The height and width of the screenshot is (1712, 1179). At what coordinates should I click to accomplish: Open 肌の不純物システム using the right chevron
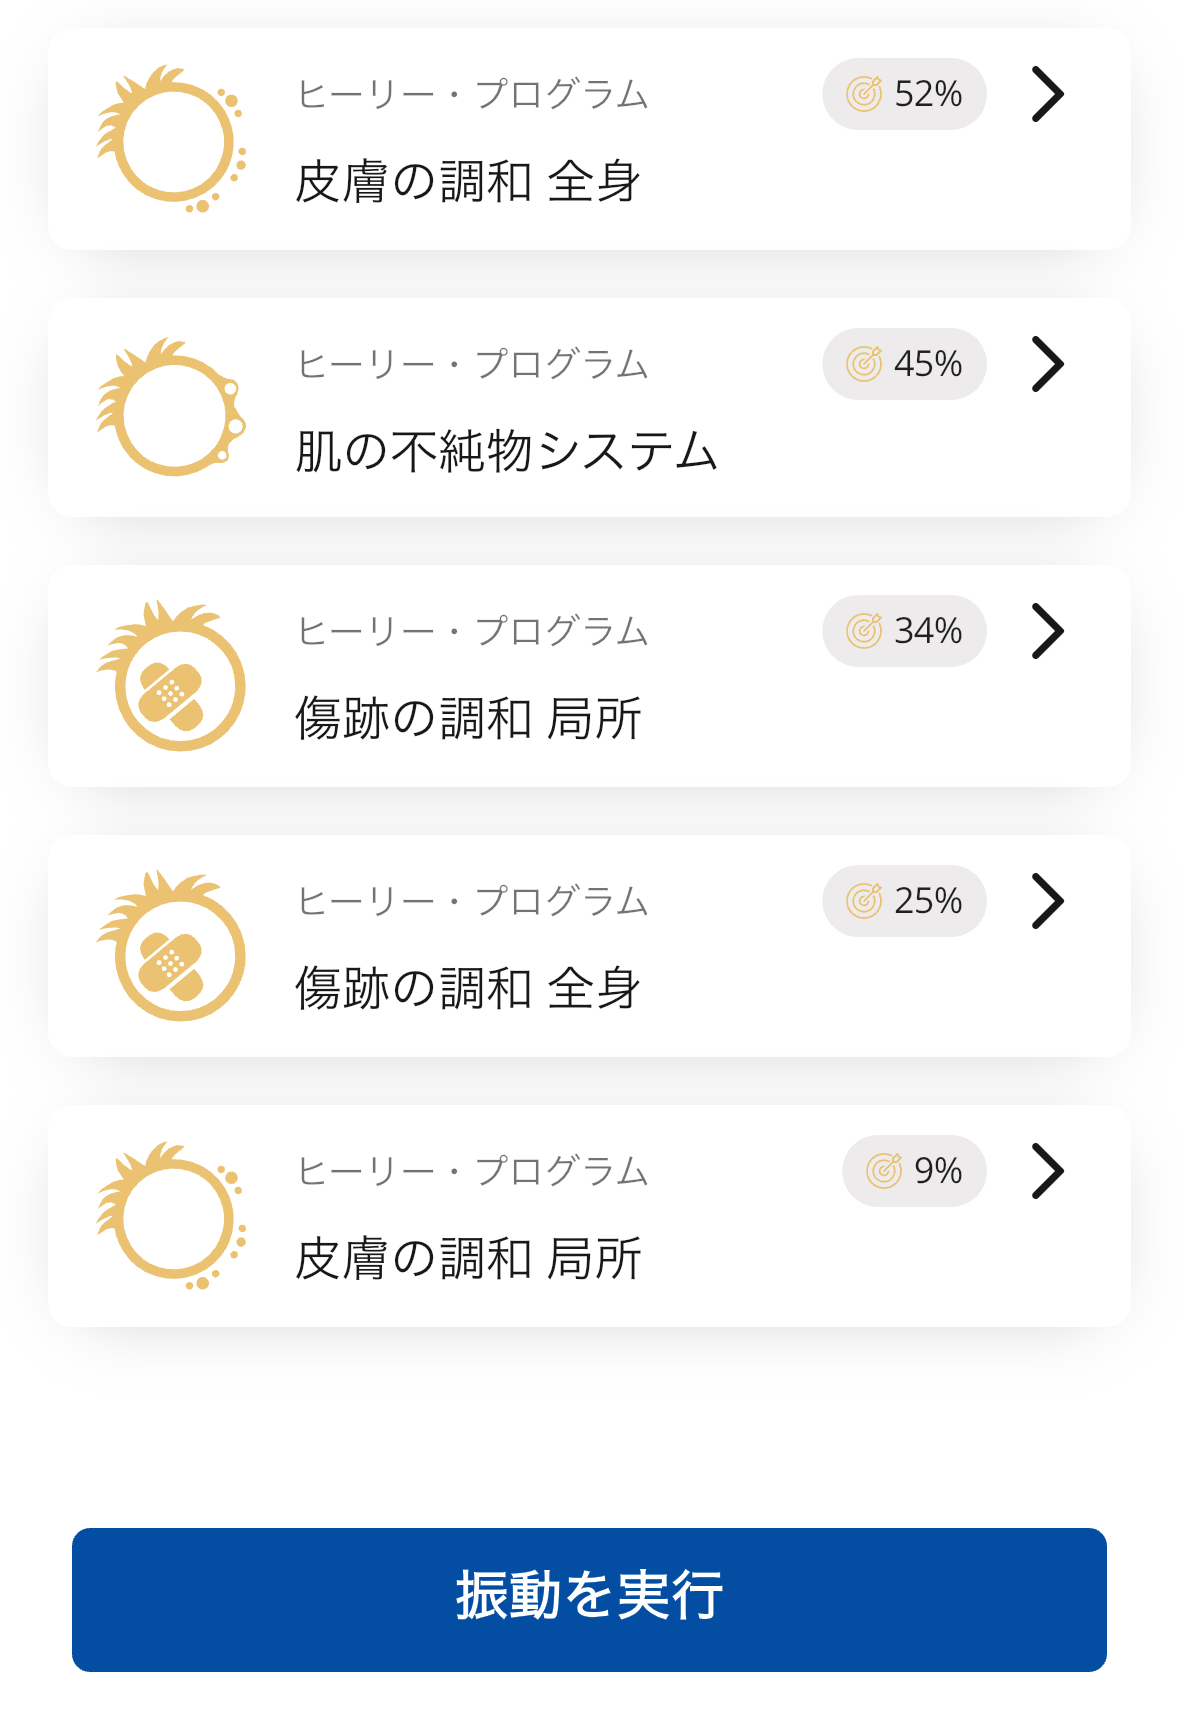point(1047,364)
